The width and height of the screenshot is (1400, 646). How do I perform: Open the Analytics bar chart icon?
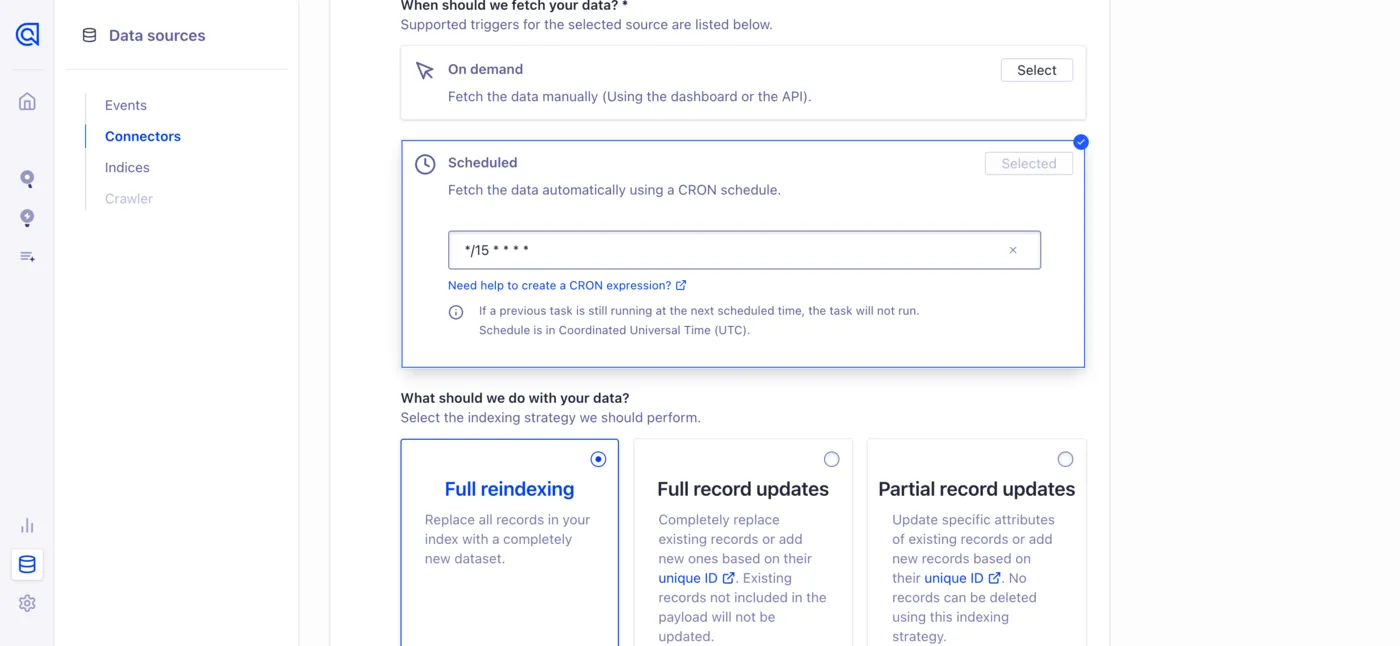(27, 525)
